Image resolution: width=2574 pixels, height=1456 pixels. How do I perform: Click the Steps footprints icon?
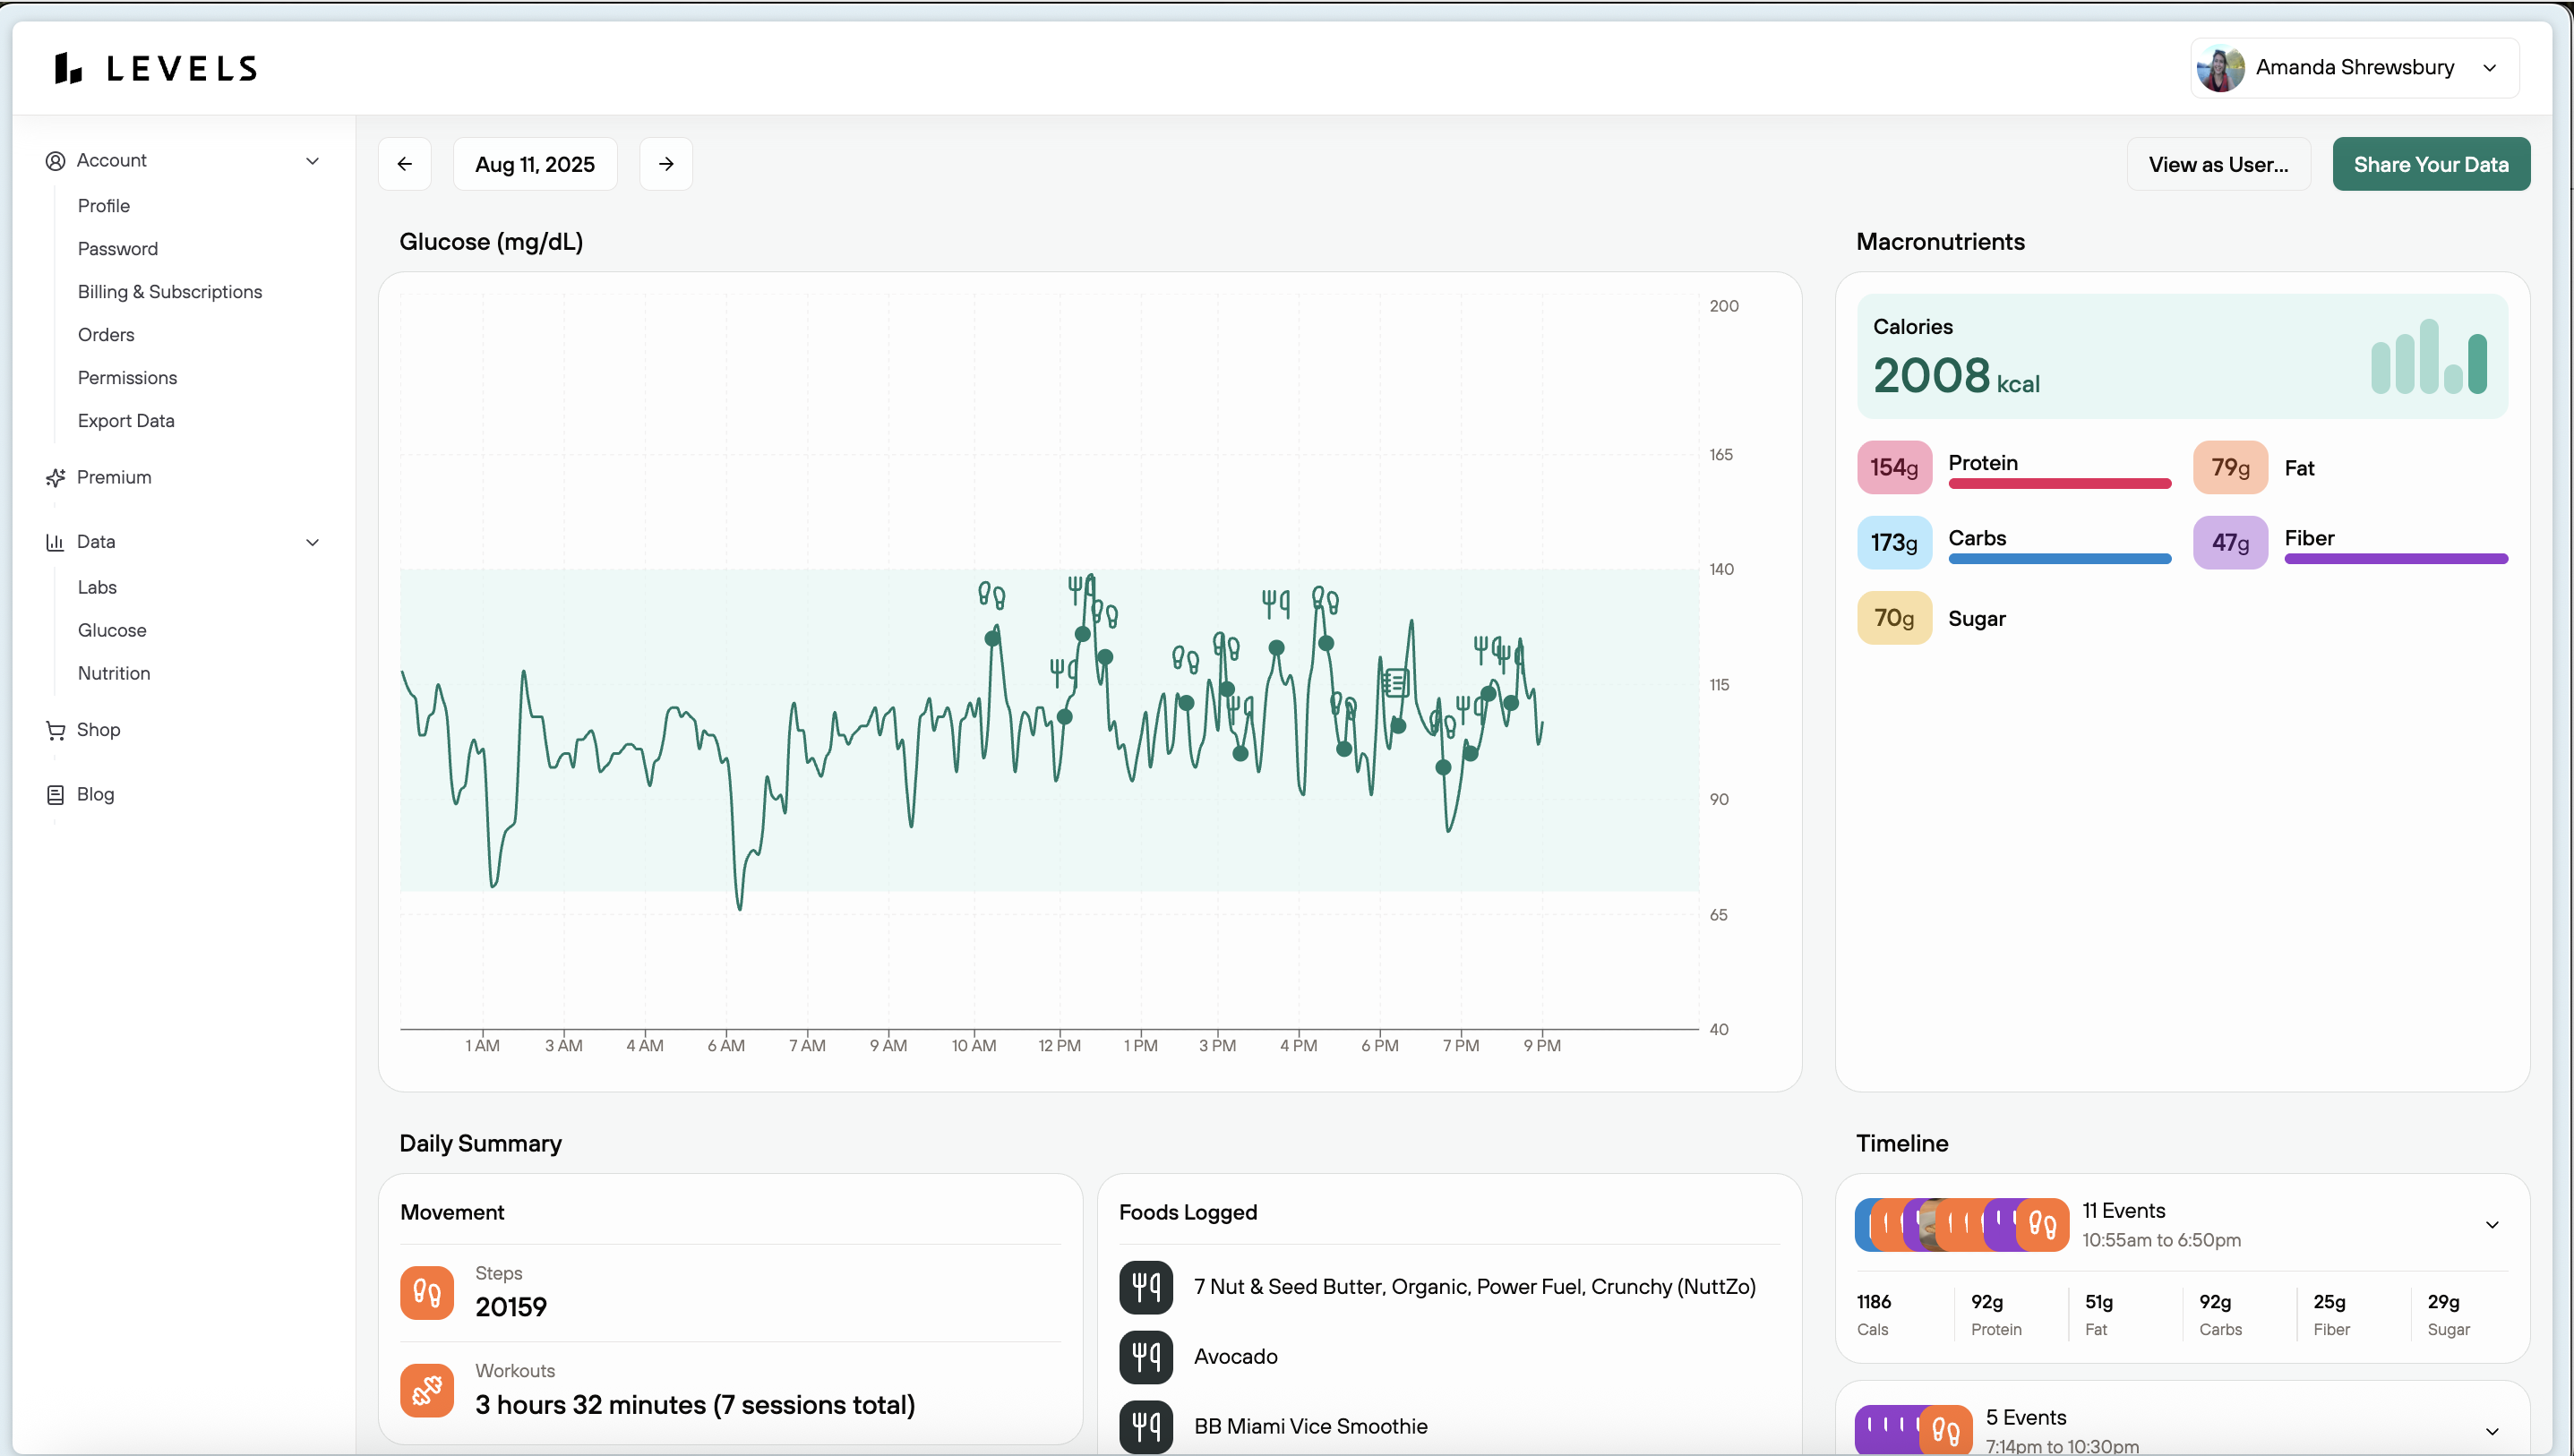[x=427, y=1293]
